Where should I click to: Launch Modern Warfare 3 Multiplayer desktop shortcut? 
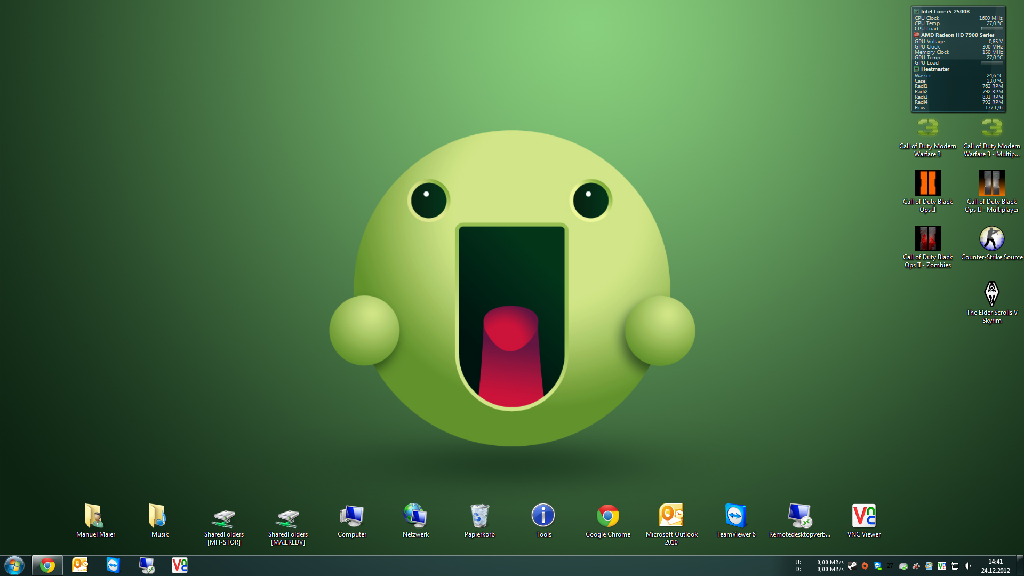pyautogui.click(x=991, y=129)
